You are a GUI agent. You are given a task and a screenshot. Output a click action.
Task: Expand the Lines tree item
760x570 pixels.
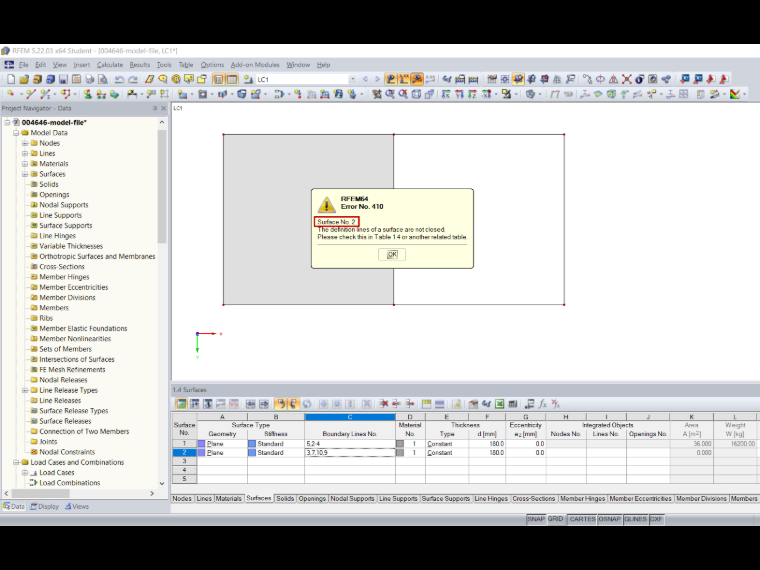25,153
